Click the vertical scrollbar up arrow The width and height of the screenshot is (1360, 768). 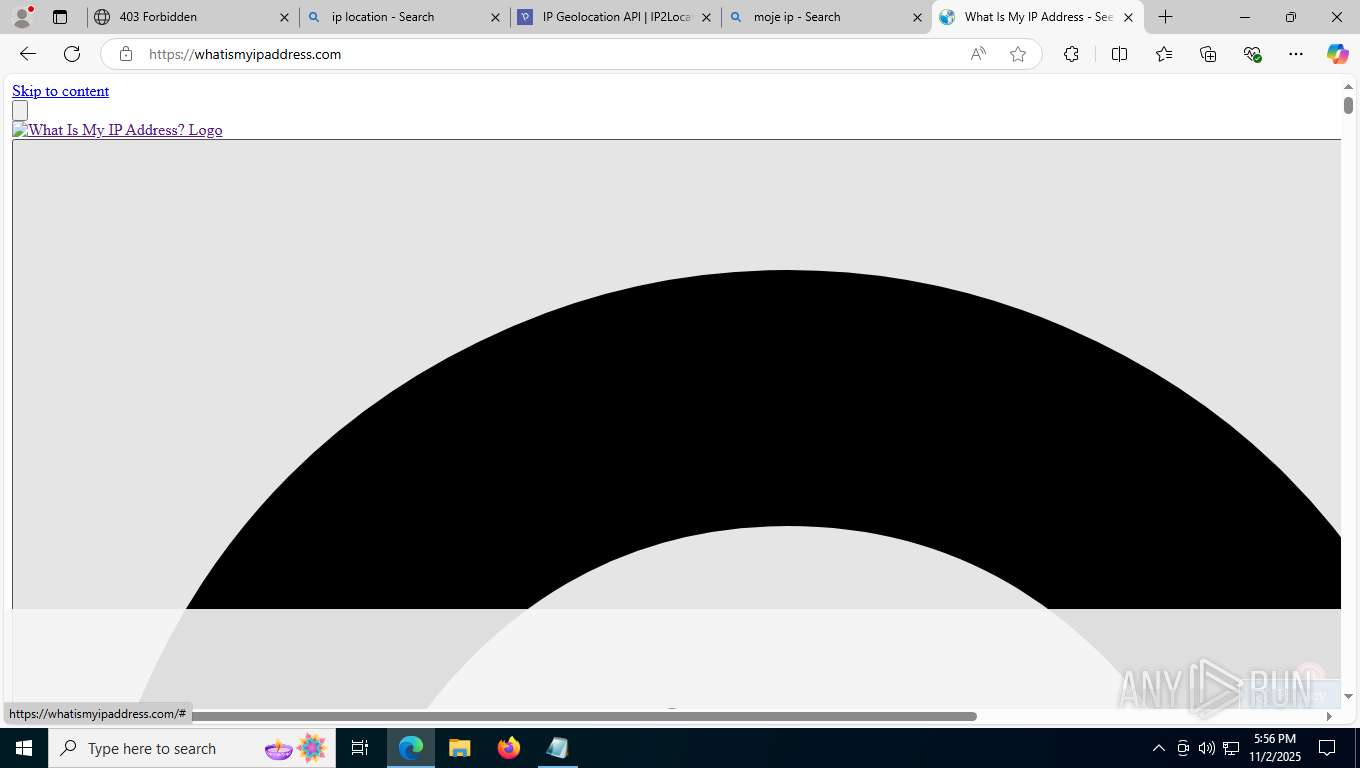1348,87
